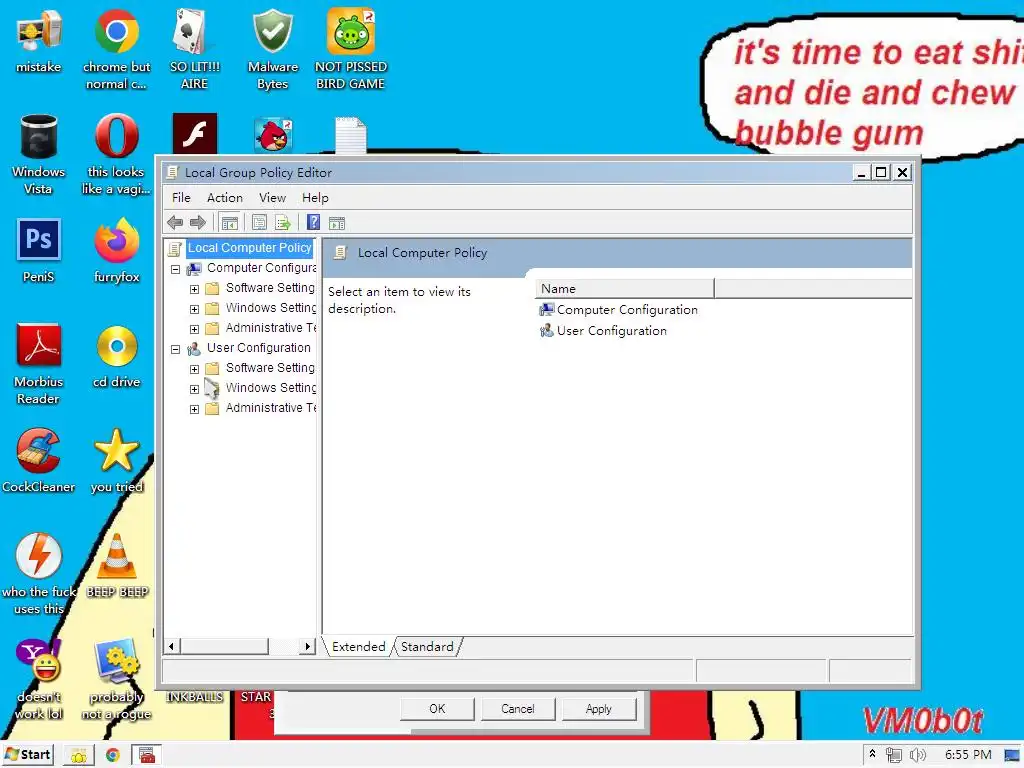Viewport: 1024px width, 768px height.
Task: Toggle the Show/Hide Console Tree toolbar icon
Action: (x=229, y=223)
